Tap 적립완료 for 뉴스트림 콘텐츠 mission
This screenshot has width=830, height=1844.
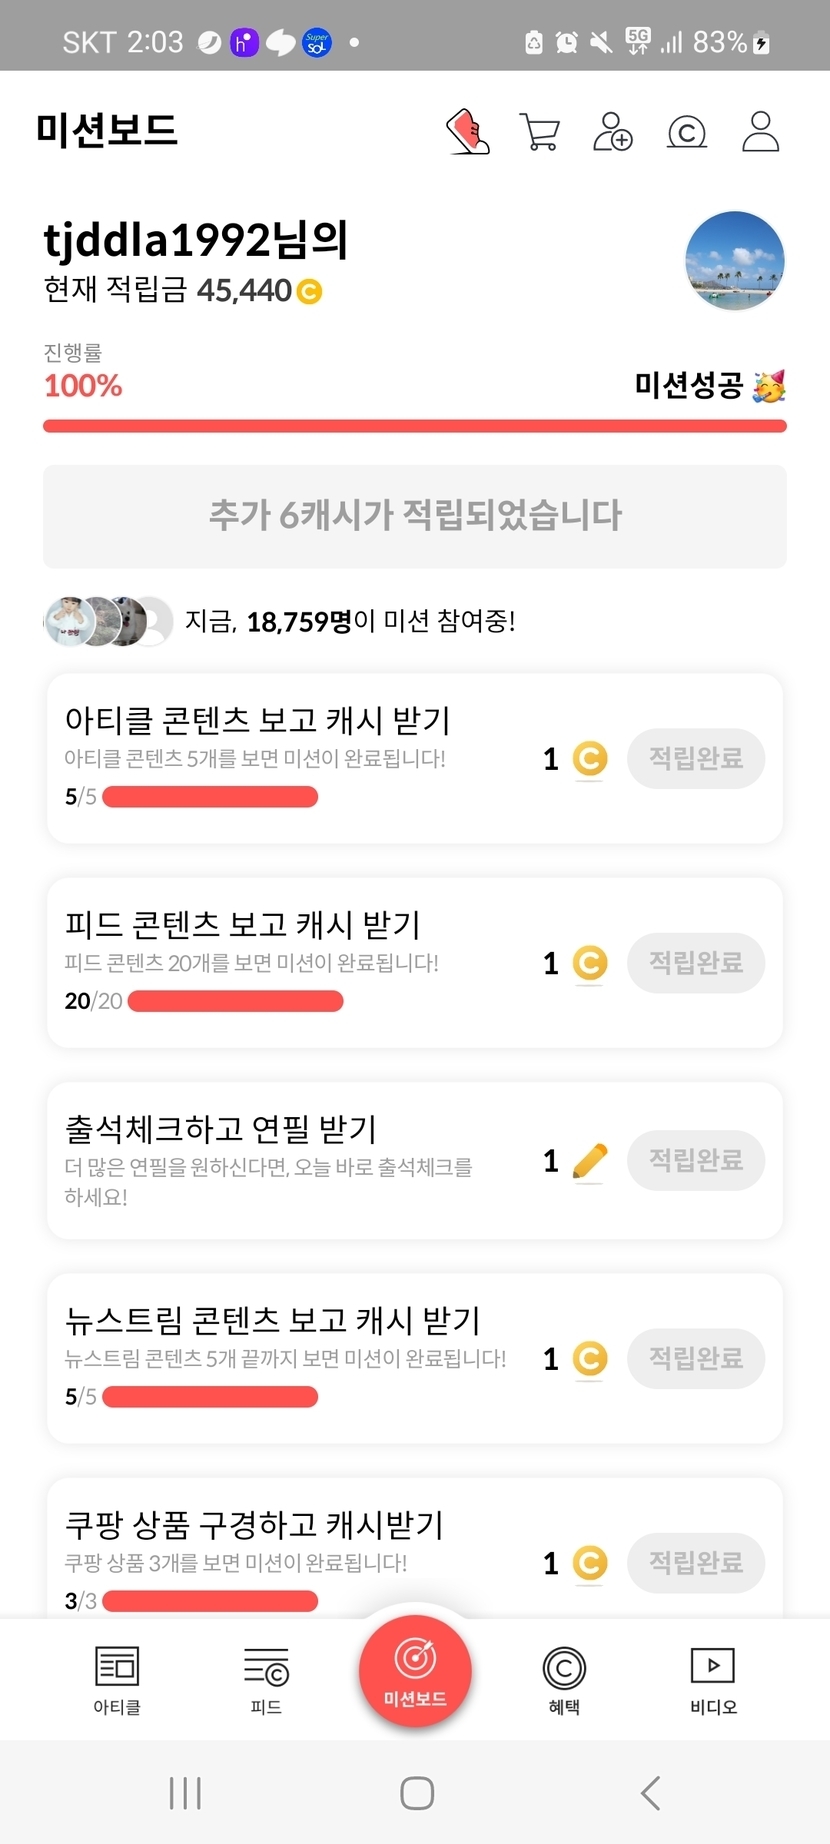(x=696, y=1358)
